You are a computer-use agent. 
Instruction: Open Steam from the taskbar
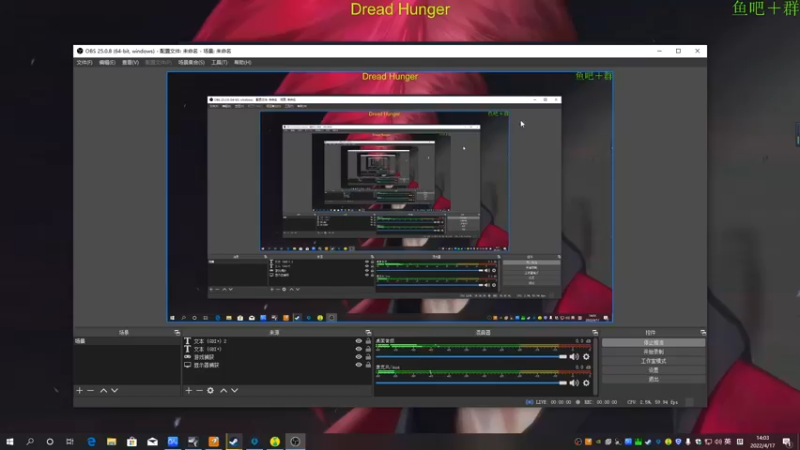(x=234, y=441)
